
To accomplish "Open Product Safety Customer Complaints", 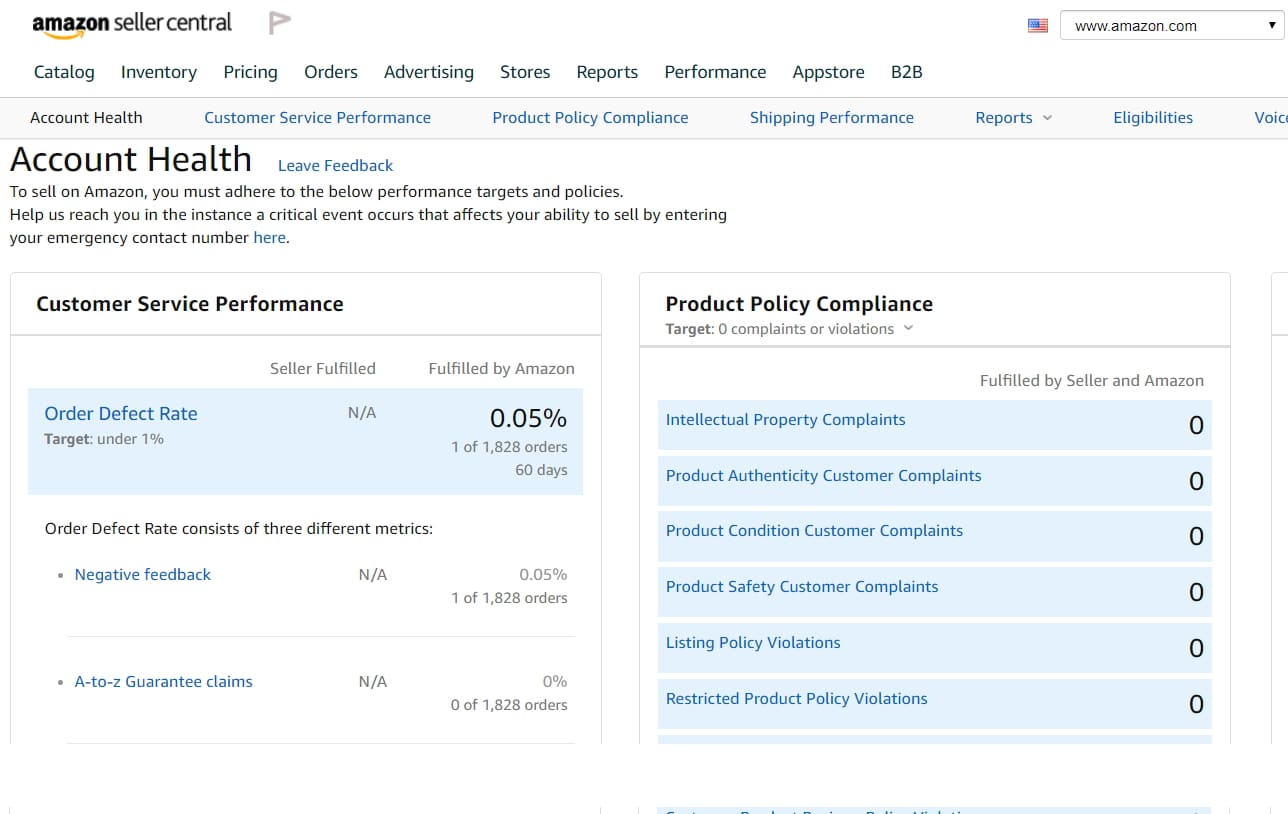I will click(802, 587).
